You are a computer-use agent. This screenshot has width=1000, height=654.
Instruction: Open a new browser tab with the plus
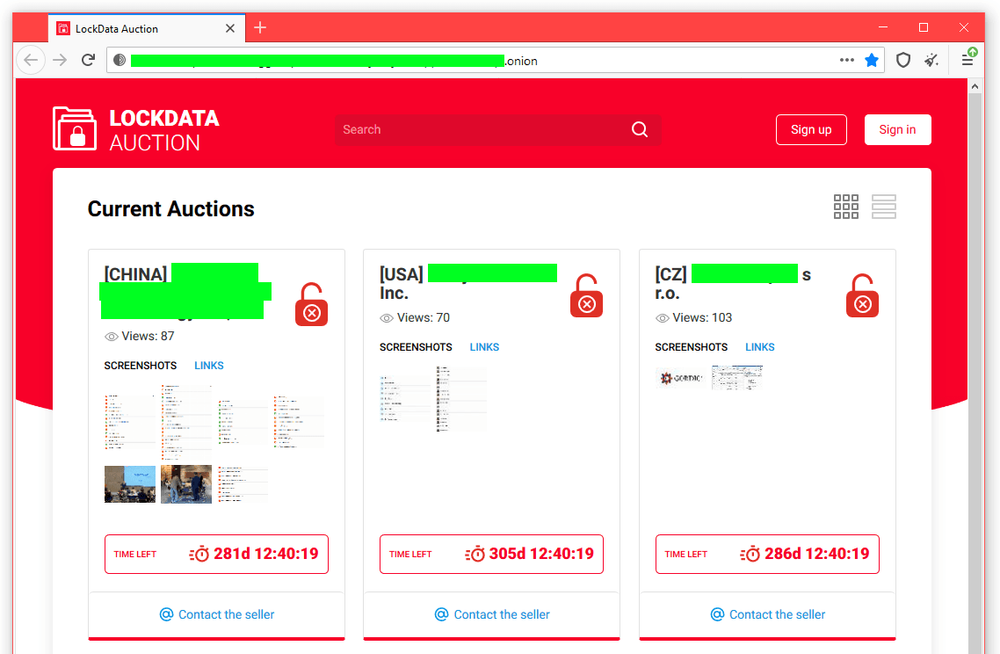[260, 28]
